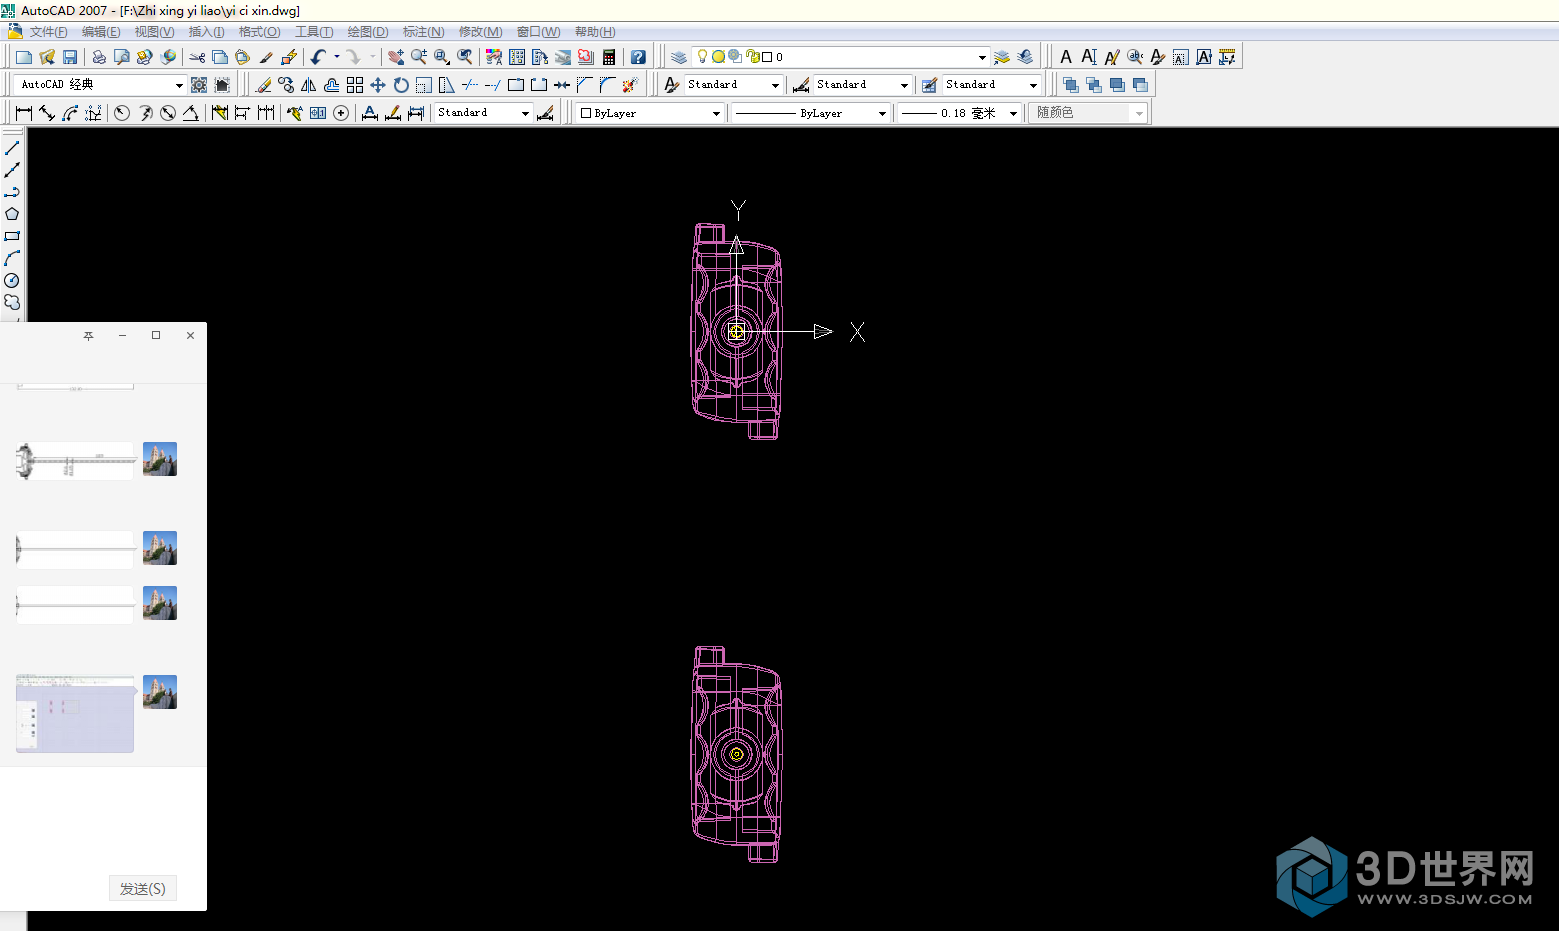
Task: Expand the AutoCAD 经典 workspace dropdown
Action: (179, 85)
